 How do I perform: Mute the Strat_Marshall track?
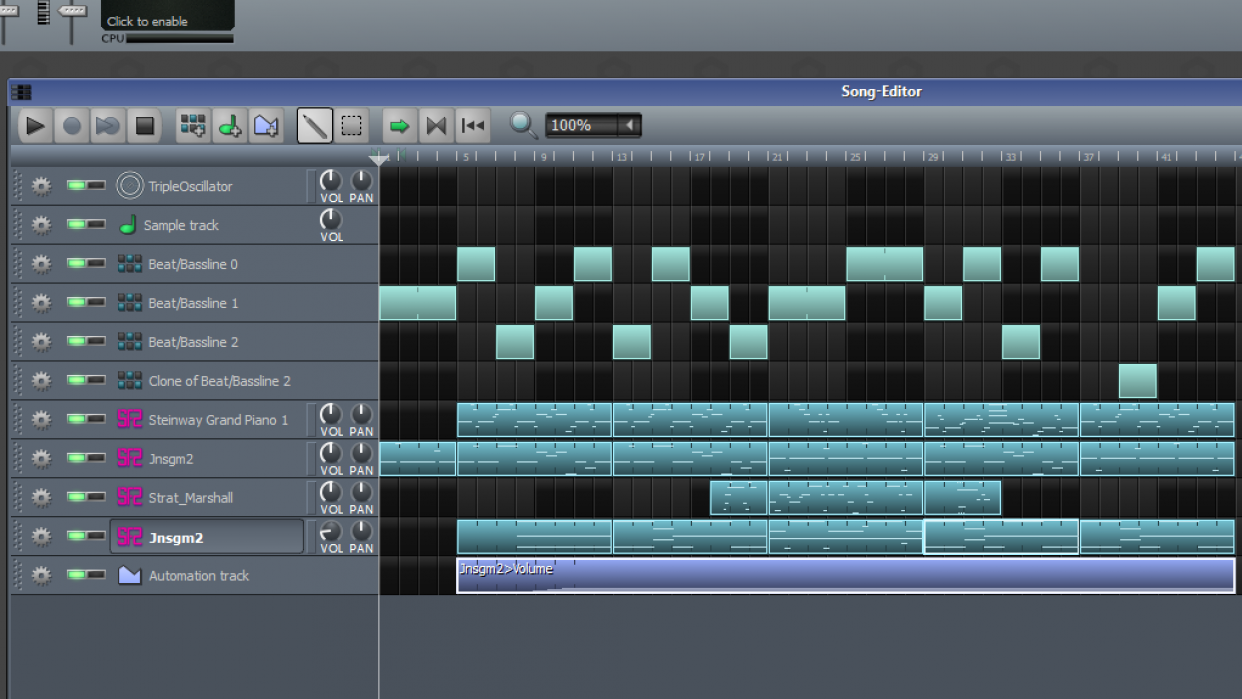click(x=76, y=497)
